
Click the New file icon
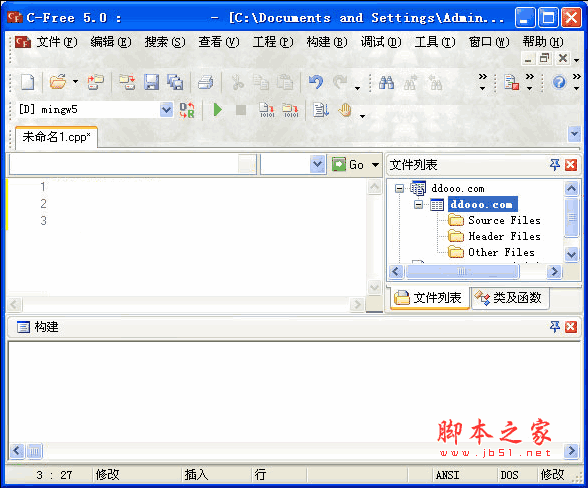tap(27, 82)
